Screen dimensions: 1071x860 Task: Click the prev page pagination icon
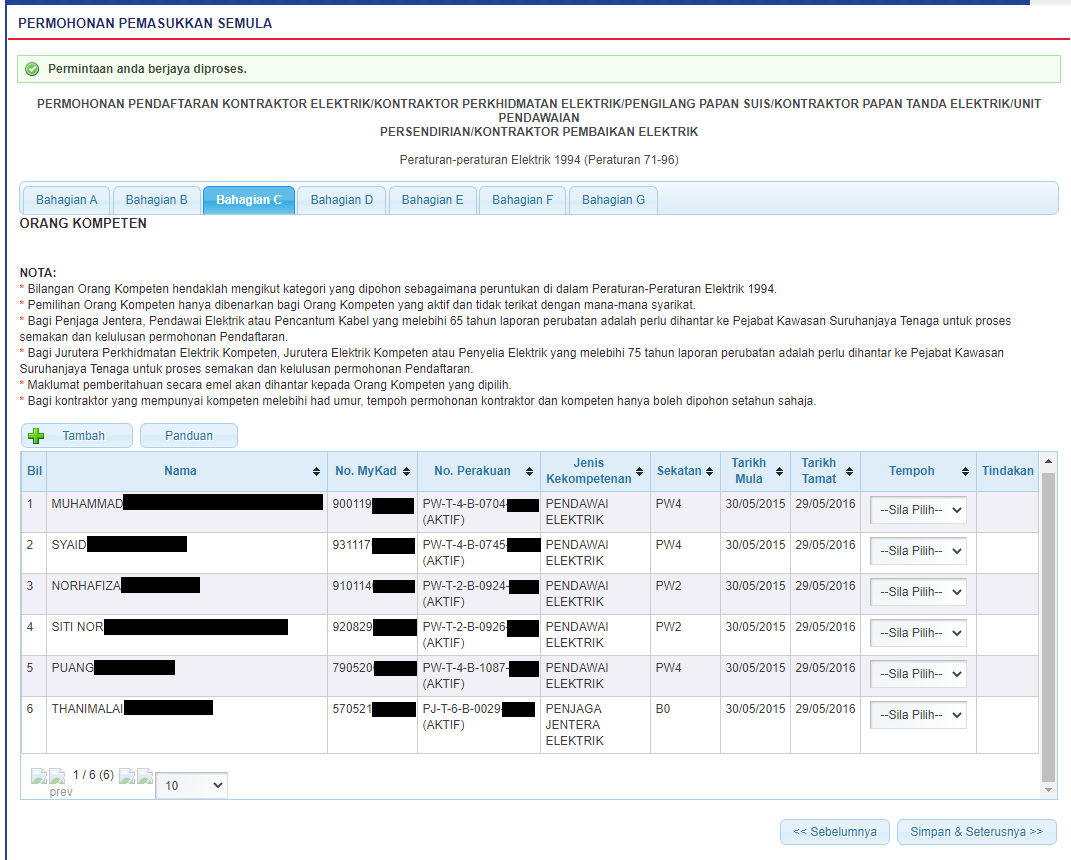[58, 777]
